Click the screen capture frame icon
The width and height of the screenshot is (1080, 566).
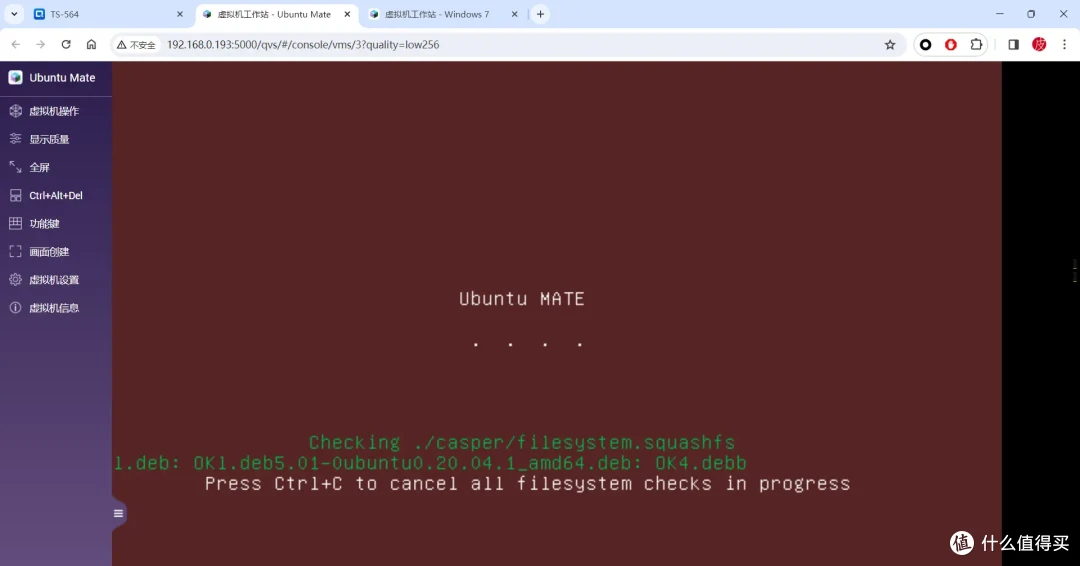tap(15, 252)
